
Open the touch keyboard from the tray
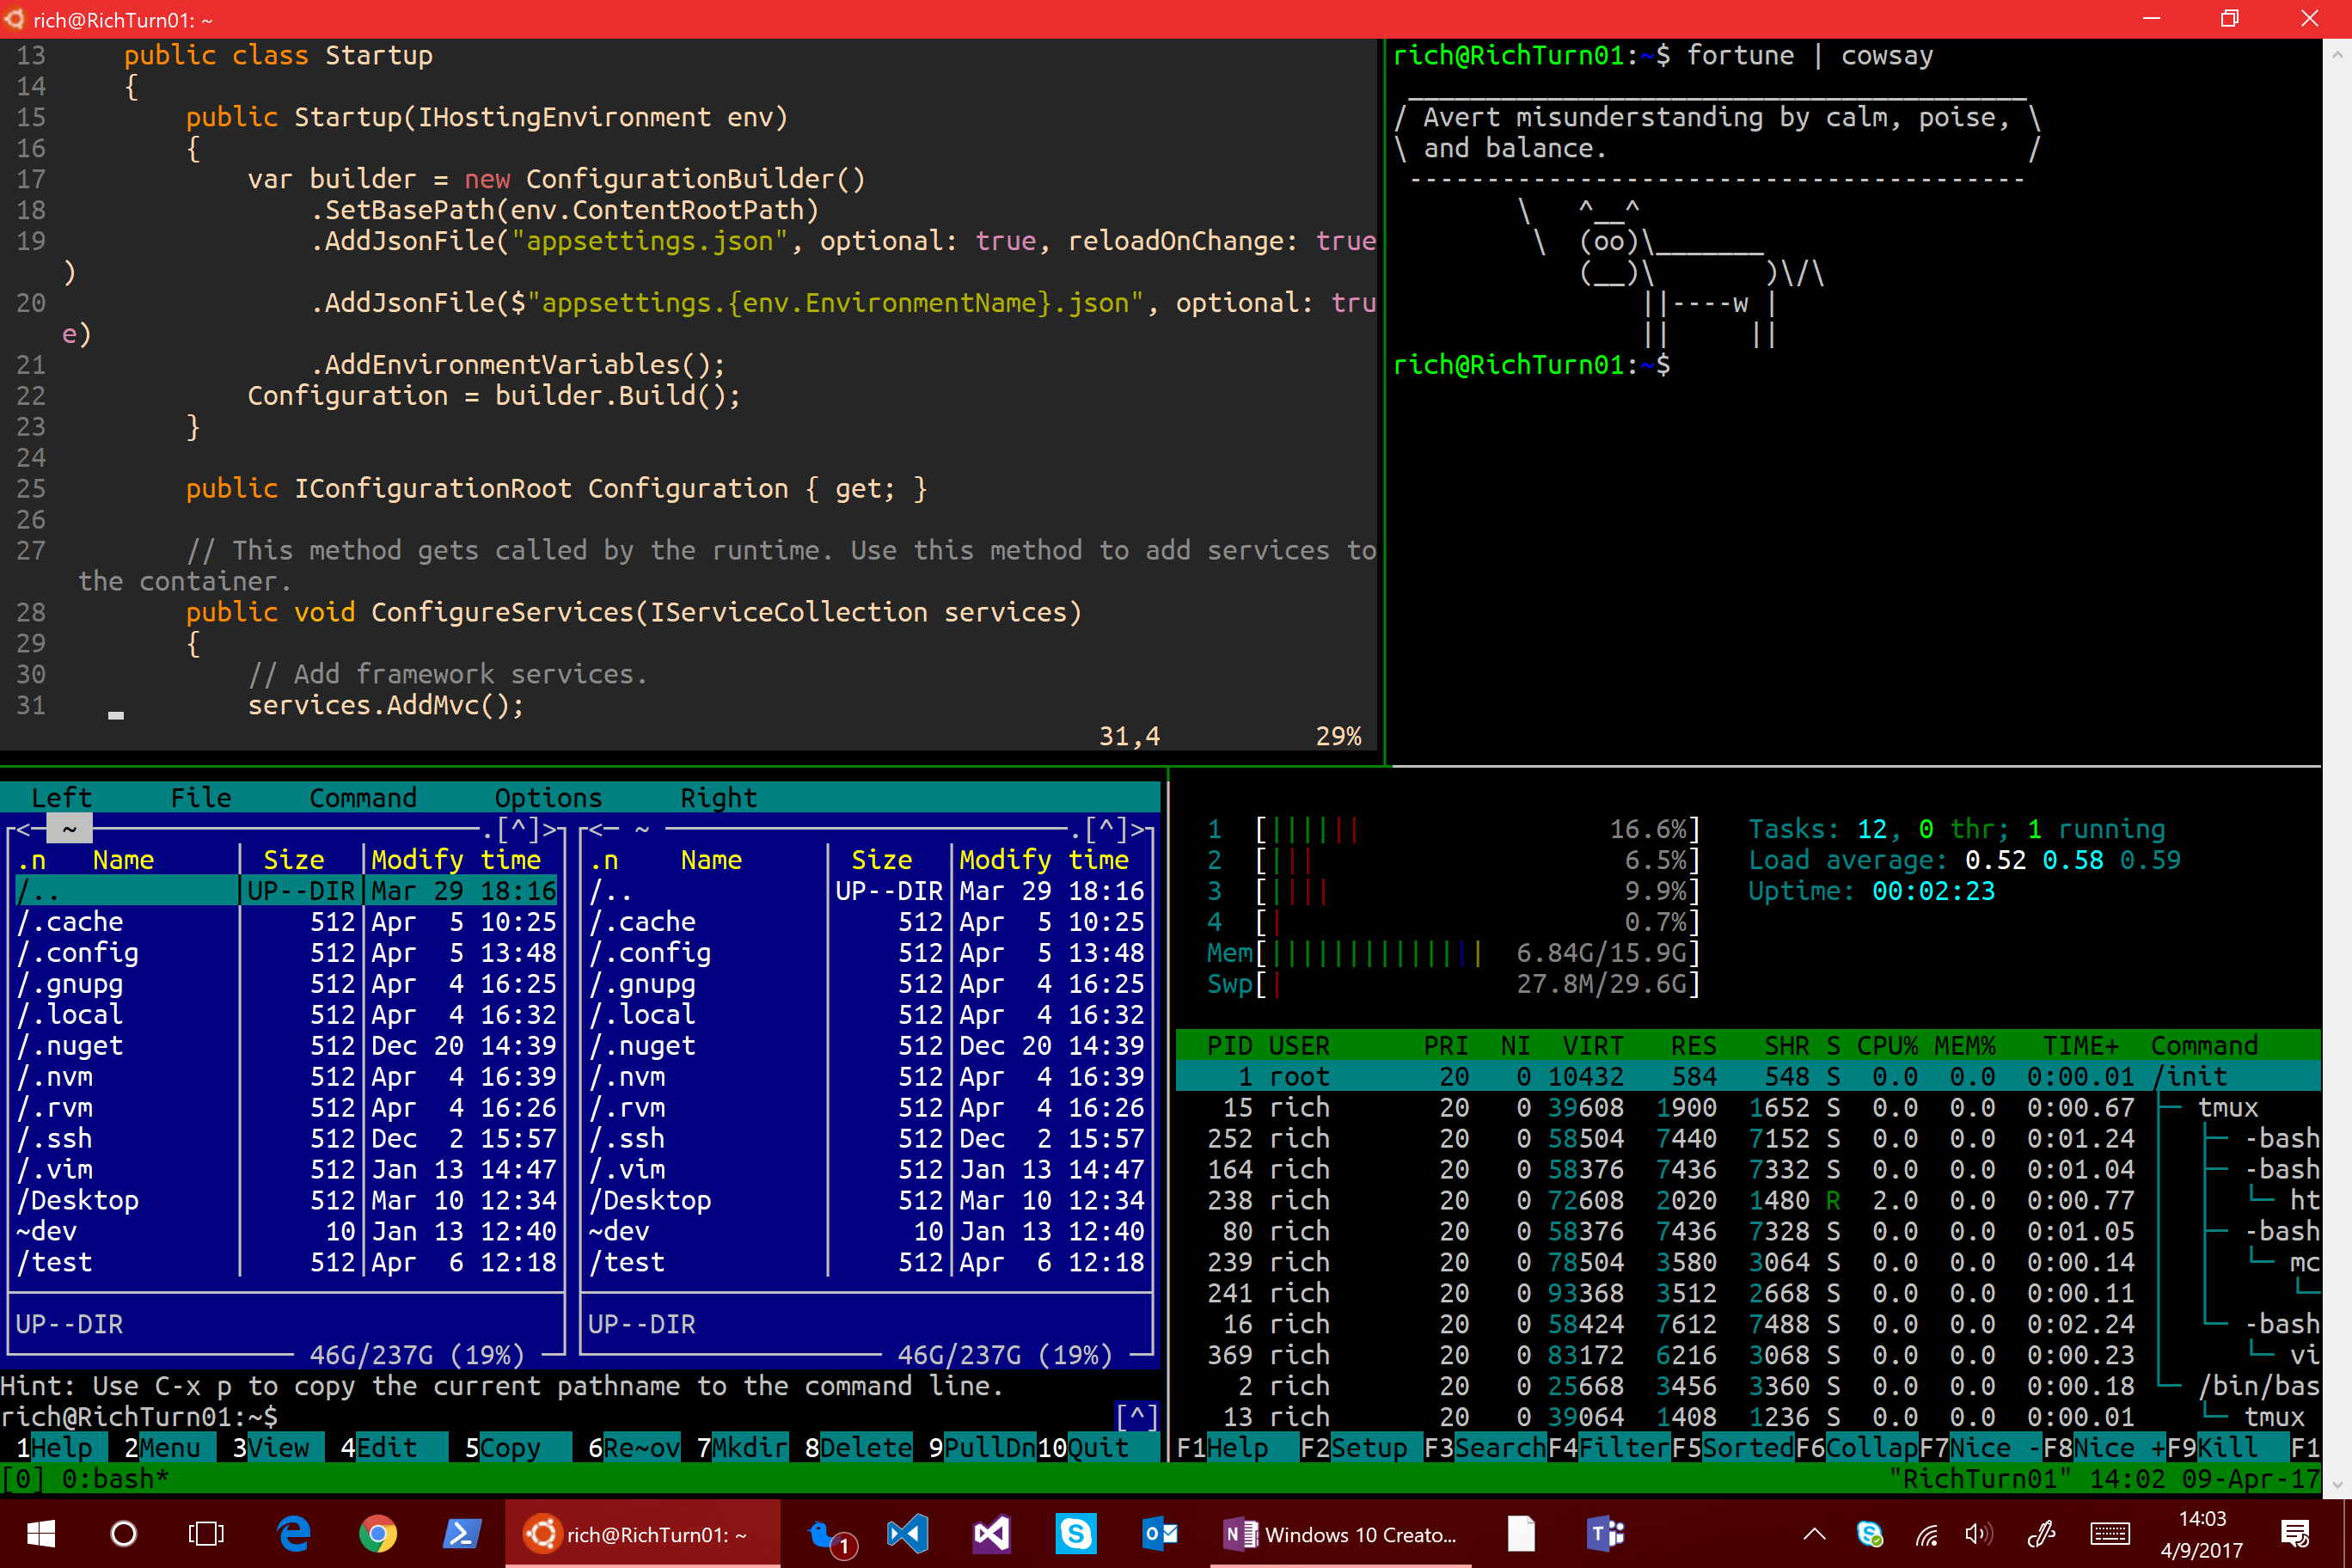[2110, 1534]
